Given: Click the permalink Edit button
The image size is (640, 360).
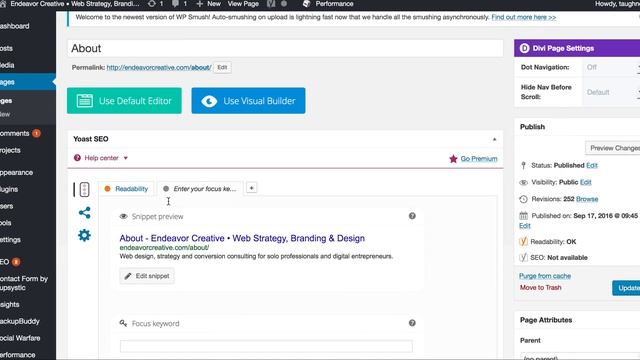Looking at the screenshot, I should [x=222, y=67].
